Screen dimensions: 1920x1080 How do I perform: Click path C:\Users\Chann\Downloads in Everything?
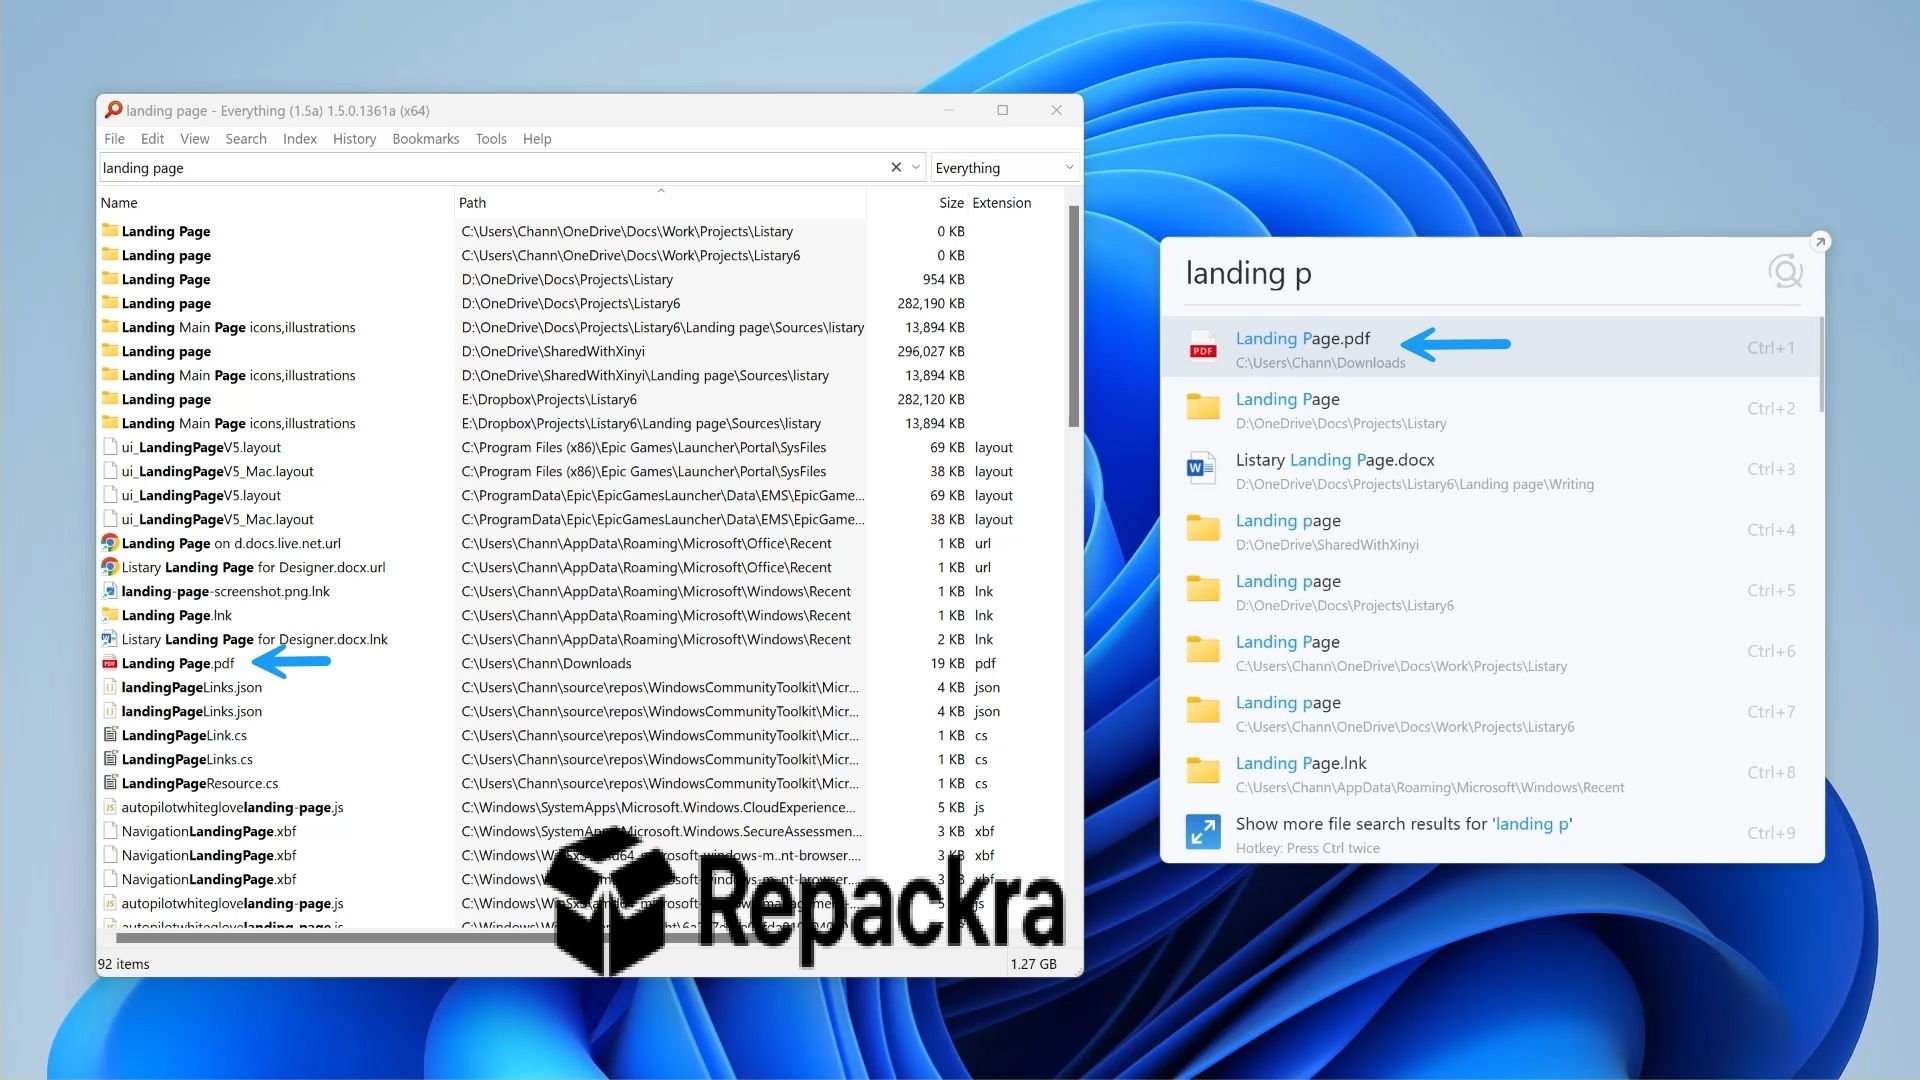point(546,663)
